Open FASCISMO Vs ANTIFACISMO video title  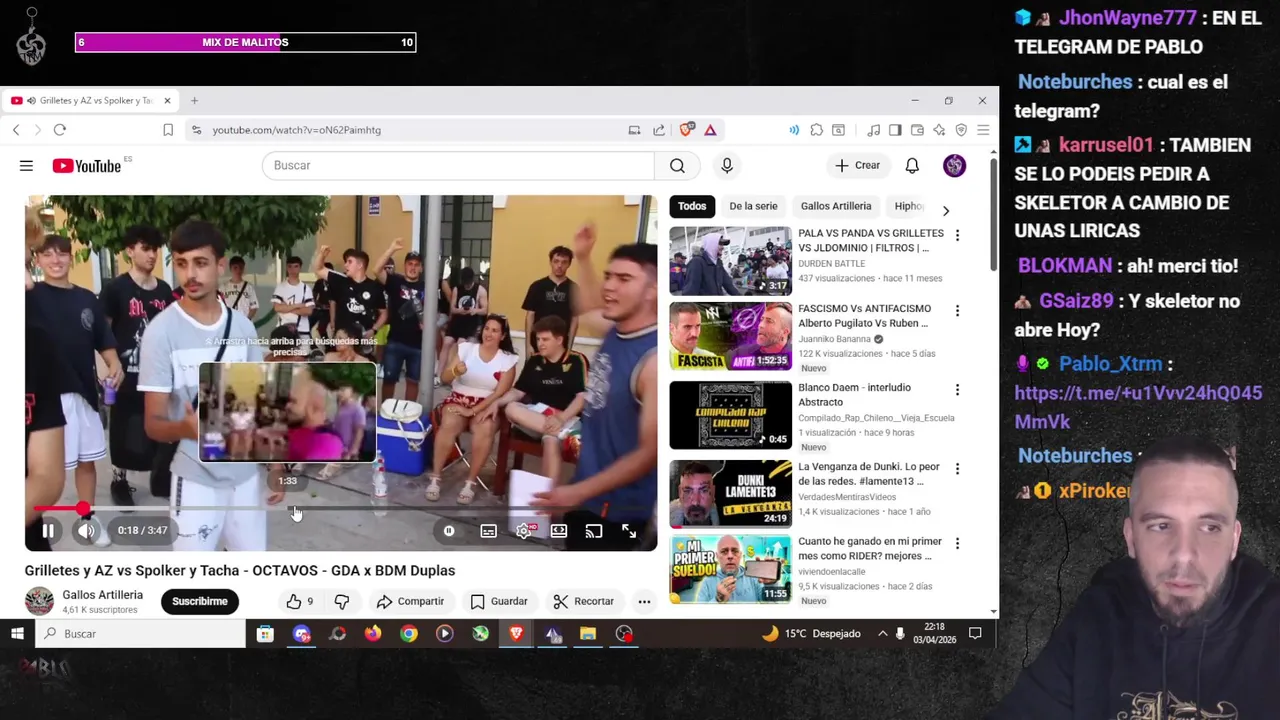pos(864,316)
